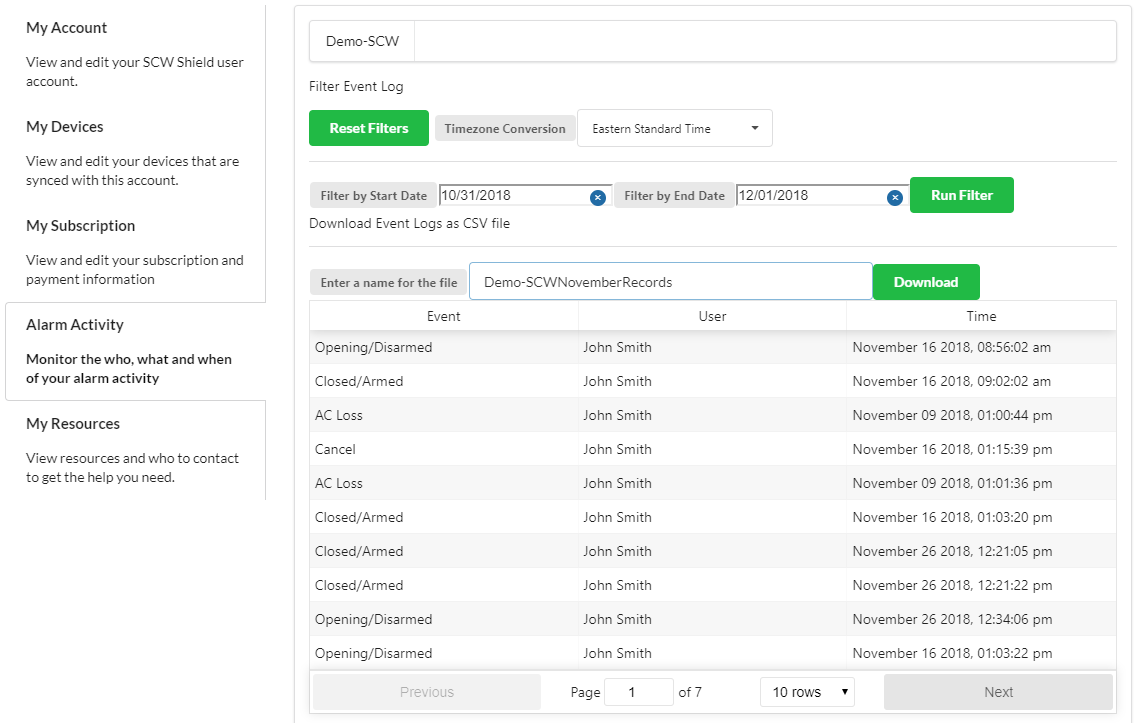
Task: Select the Cancel event row
Action: coord(712,449)
